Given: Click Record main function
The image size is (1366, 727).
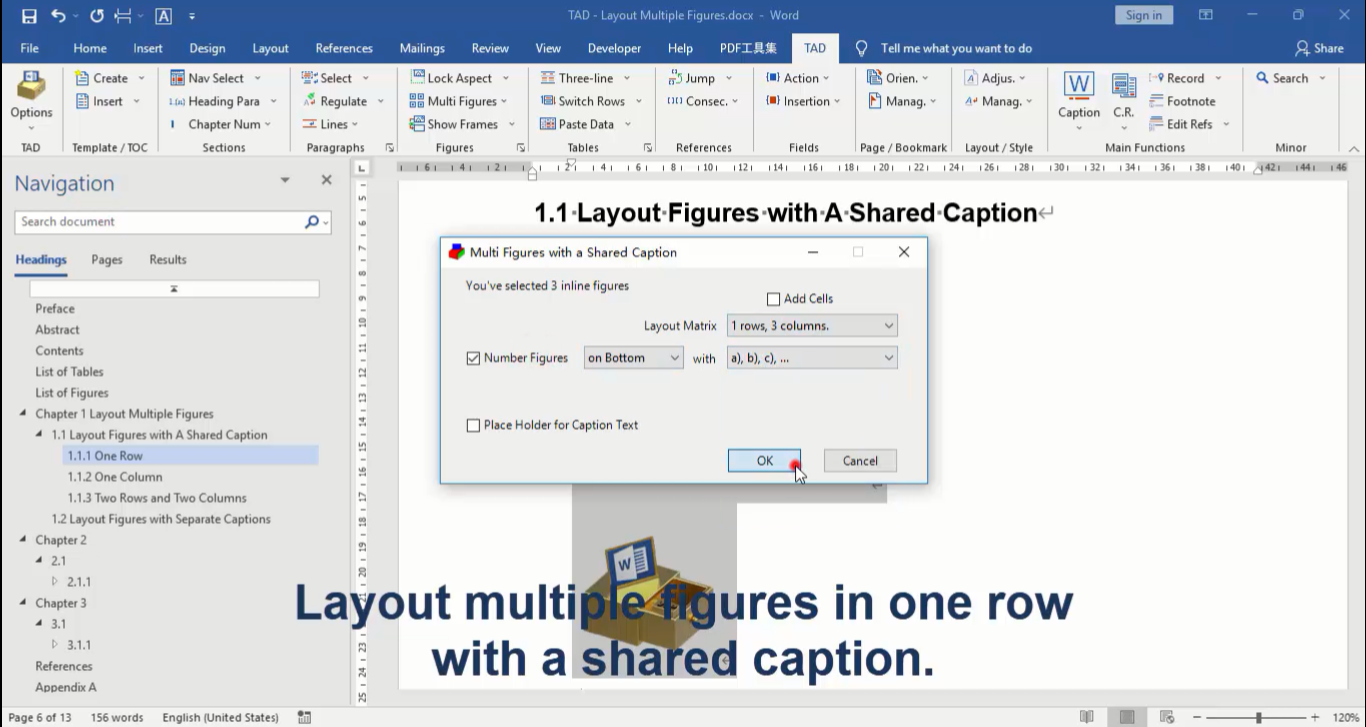Looking at the screenshot, I should [1185, 78].
